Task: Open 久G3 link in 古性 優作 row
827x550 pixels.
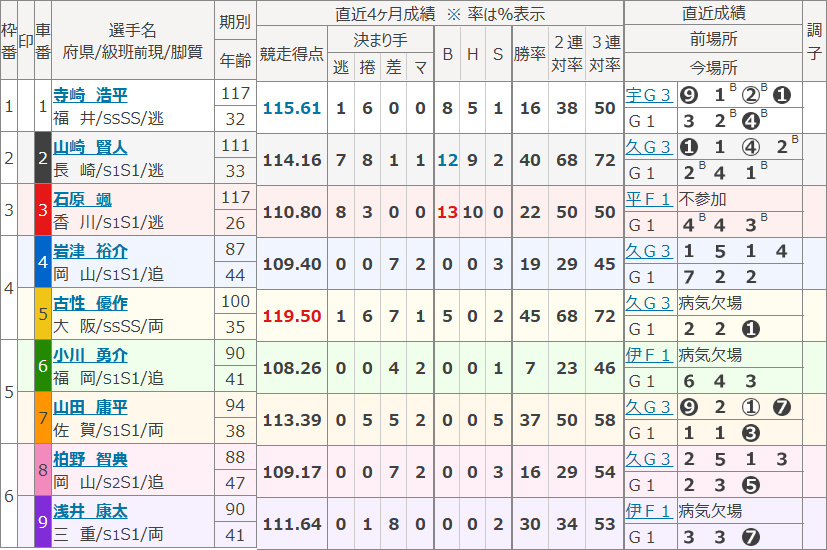Action: point(649,303)
